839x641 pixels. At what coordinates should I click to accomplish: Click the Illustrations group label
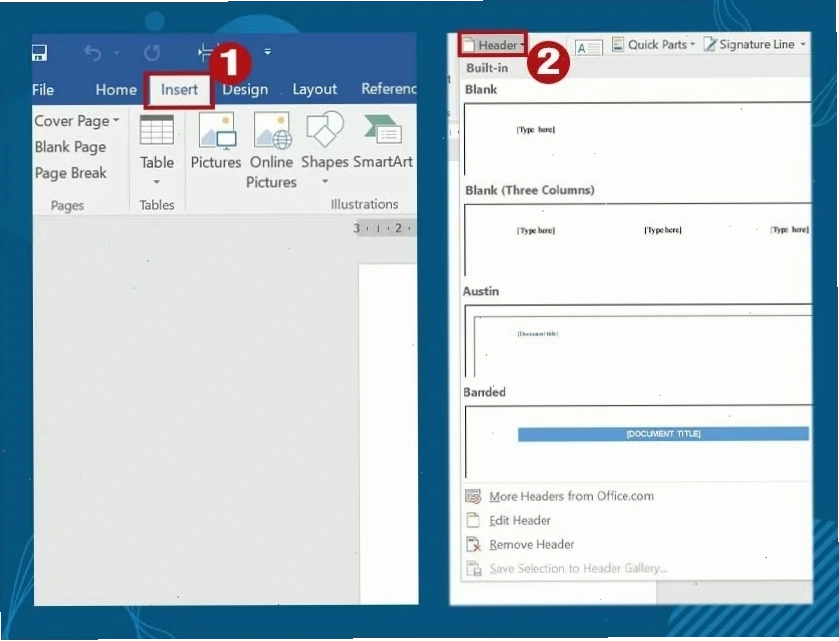click(x=364, y=204)
